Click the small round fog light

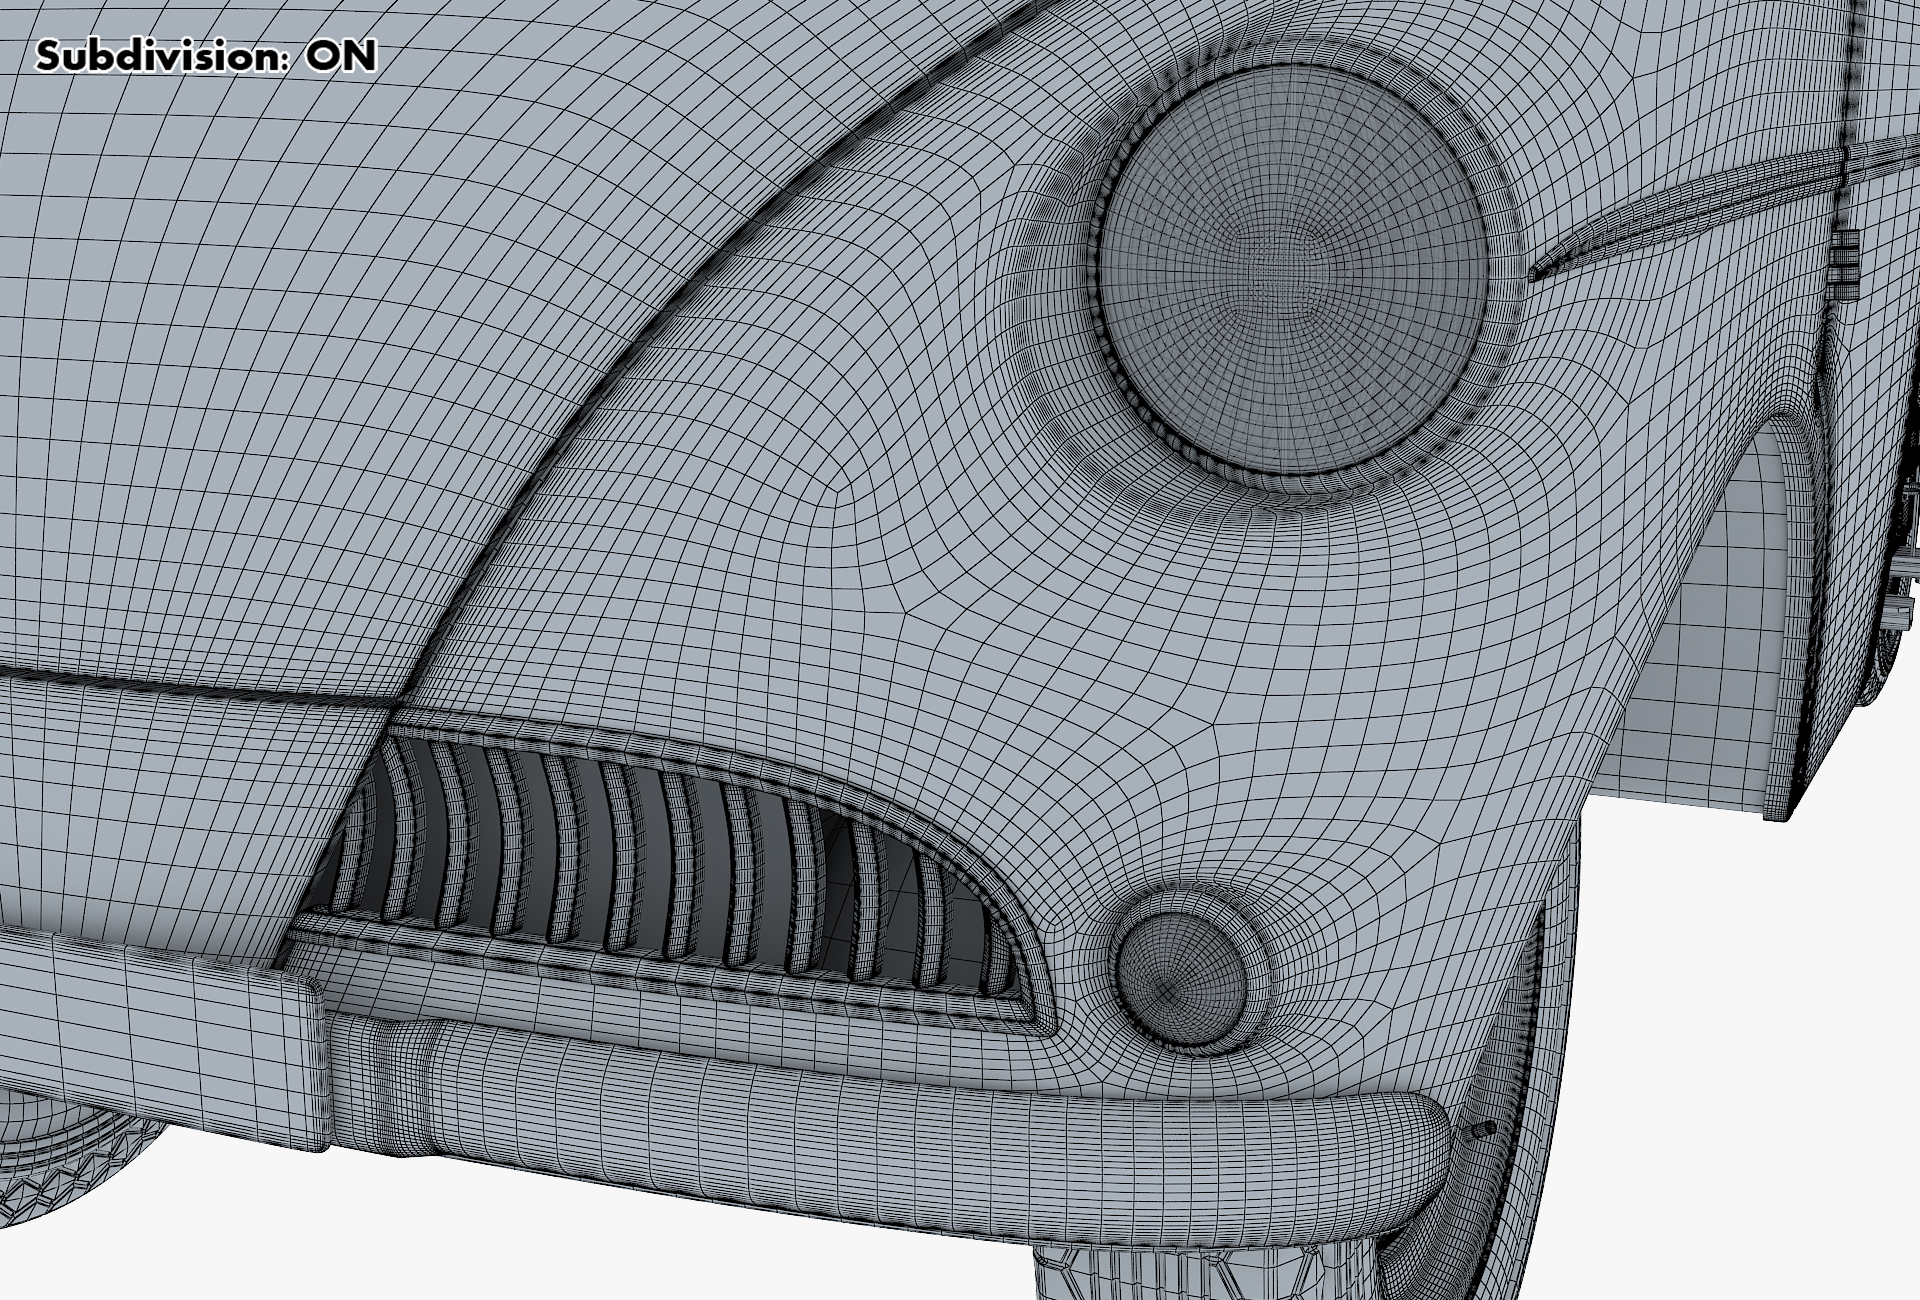(1181, 979)
